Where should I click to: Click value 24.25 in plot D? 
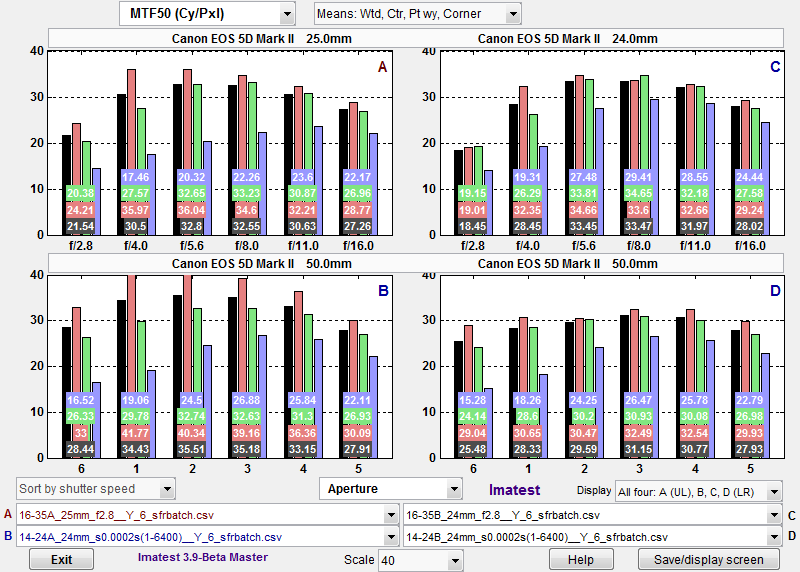583,400
